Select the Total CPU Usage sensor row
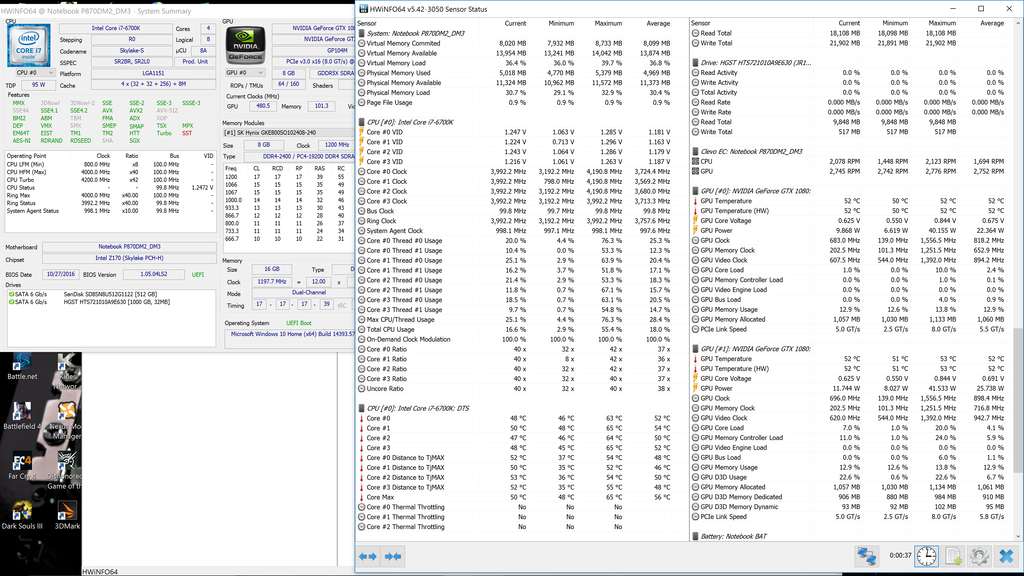Image resolution: width=1024 pixels, height=576 pixels. click(516, 330)
